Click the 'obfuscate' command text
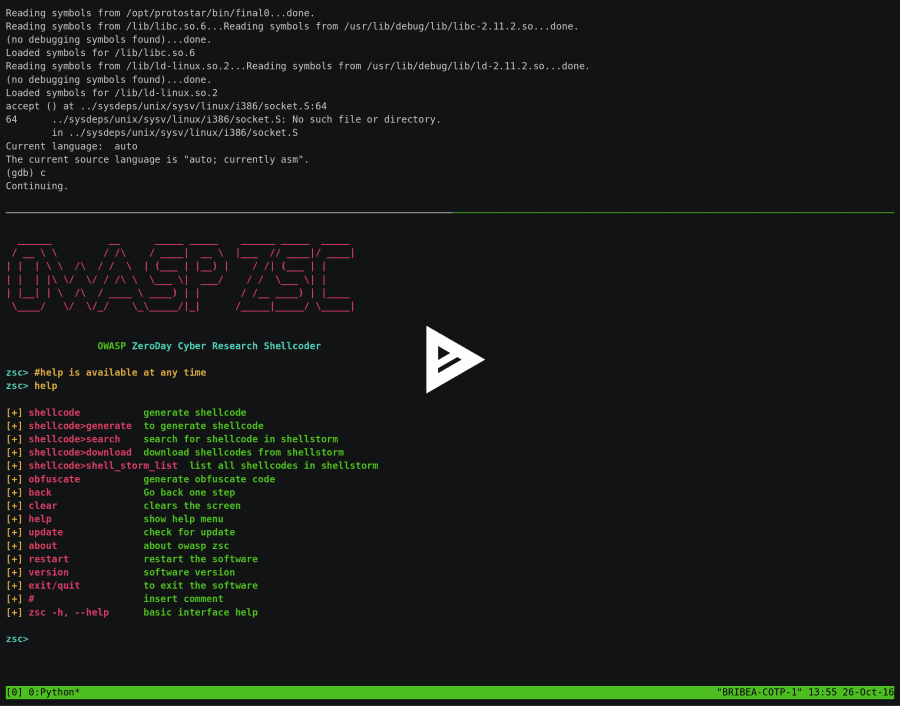The height and width of the screenshot is (706, 900). [x=54, y=479]
